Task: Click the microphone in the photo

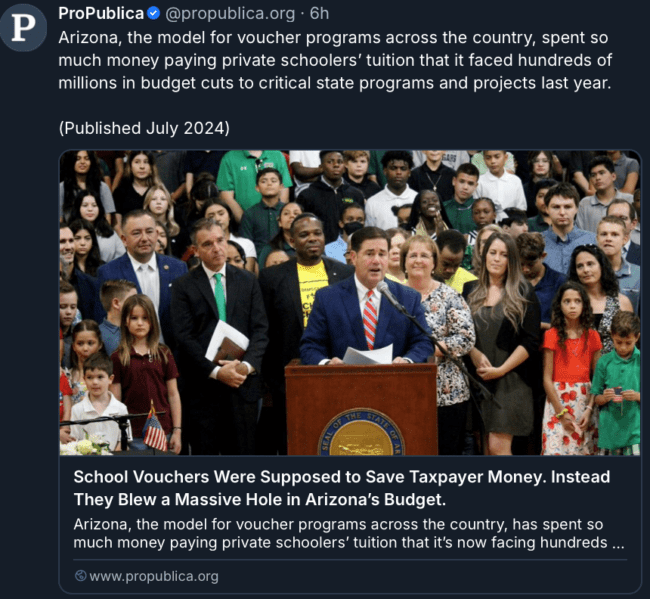Action: tap(390, 296)
